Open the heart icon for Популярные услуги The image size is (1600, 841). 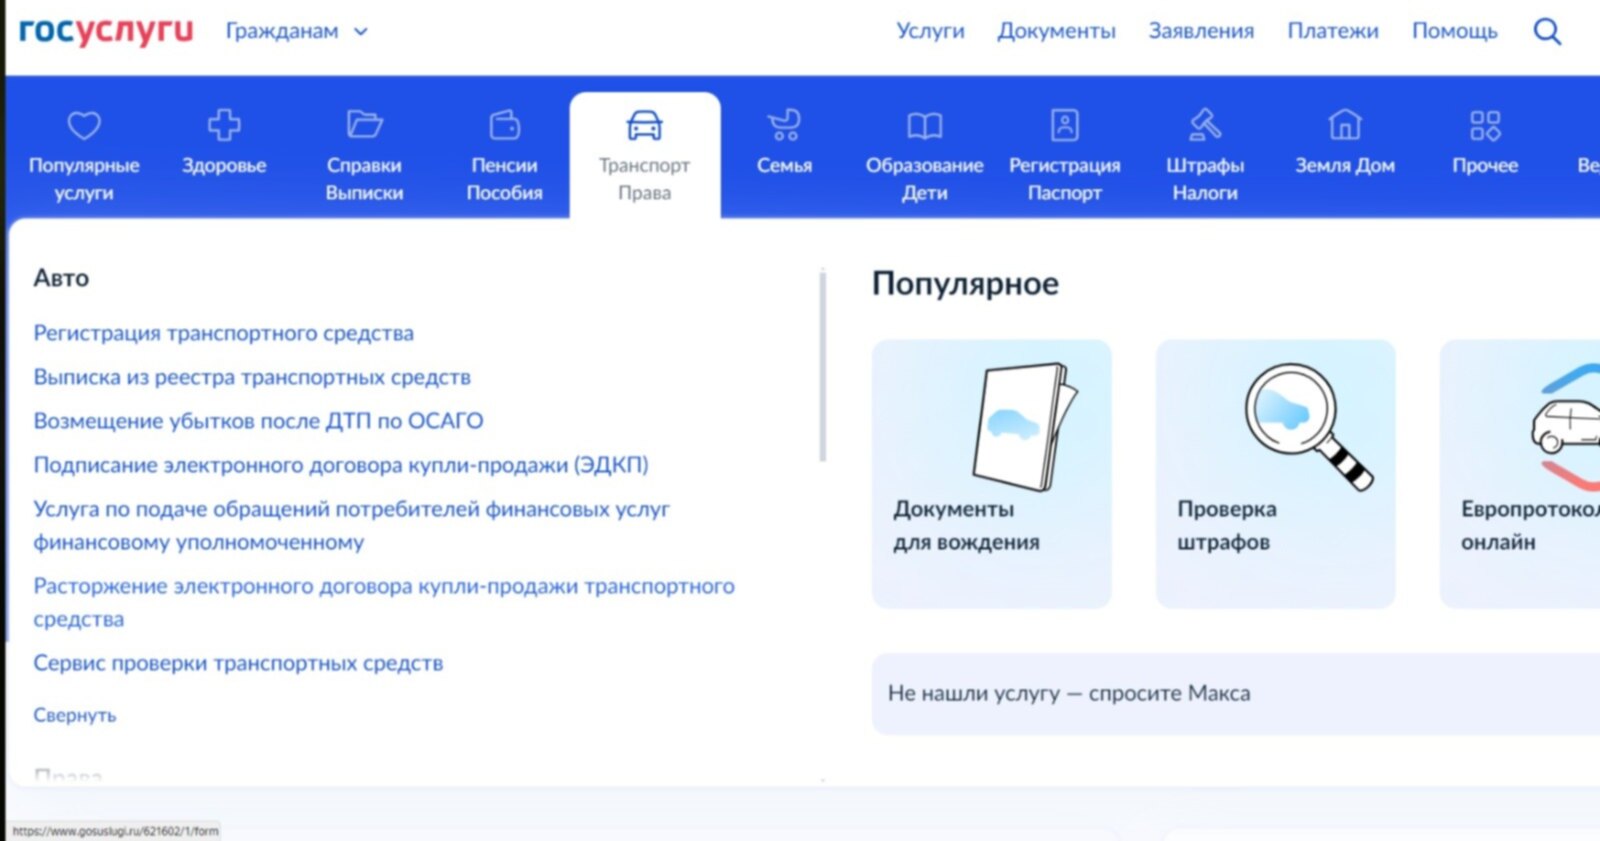(84, 126)
